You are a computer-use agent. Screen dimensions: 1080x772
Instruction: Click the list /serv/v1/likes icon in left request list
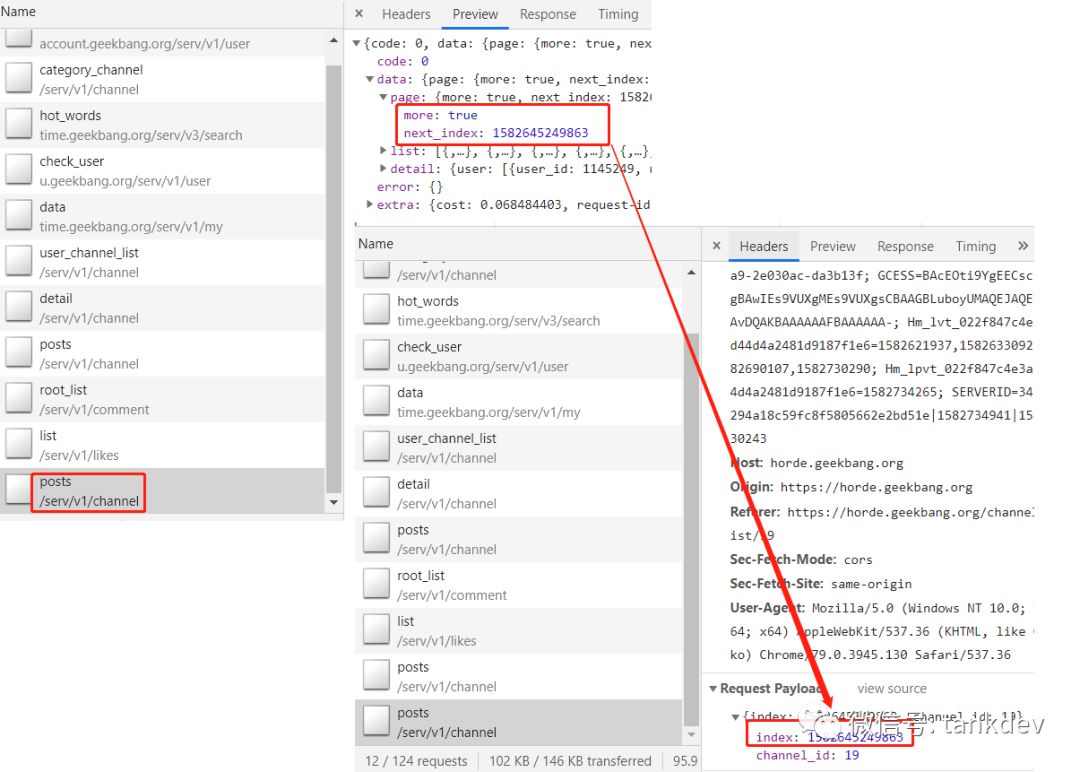[x=19, y=444]
